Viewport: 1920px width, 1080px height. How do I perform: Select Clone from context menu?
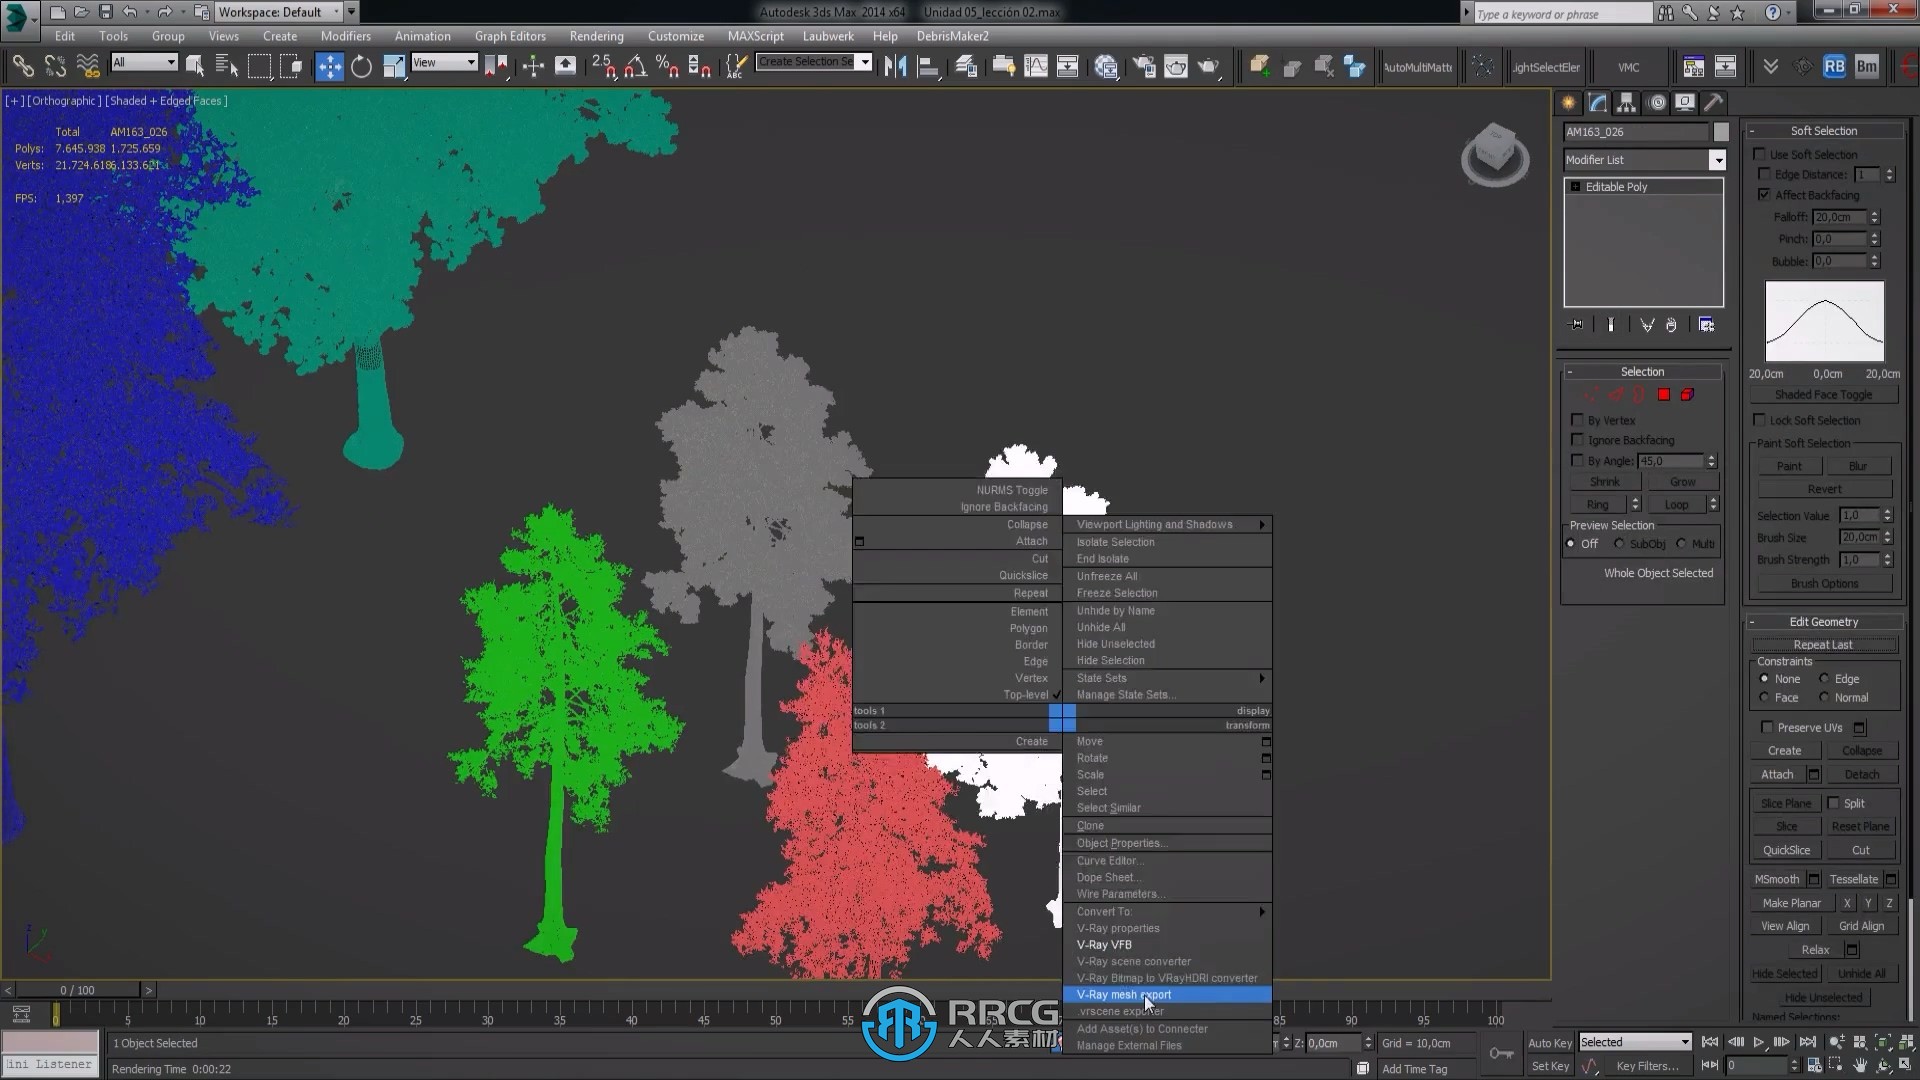(1089, 825)
